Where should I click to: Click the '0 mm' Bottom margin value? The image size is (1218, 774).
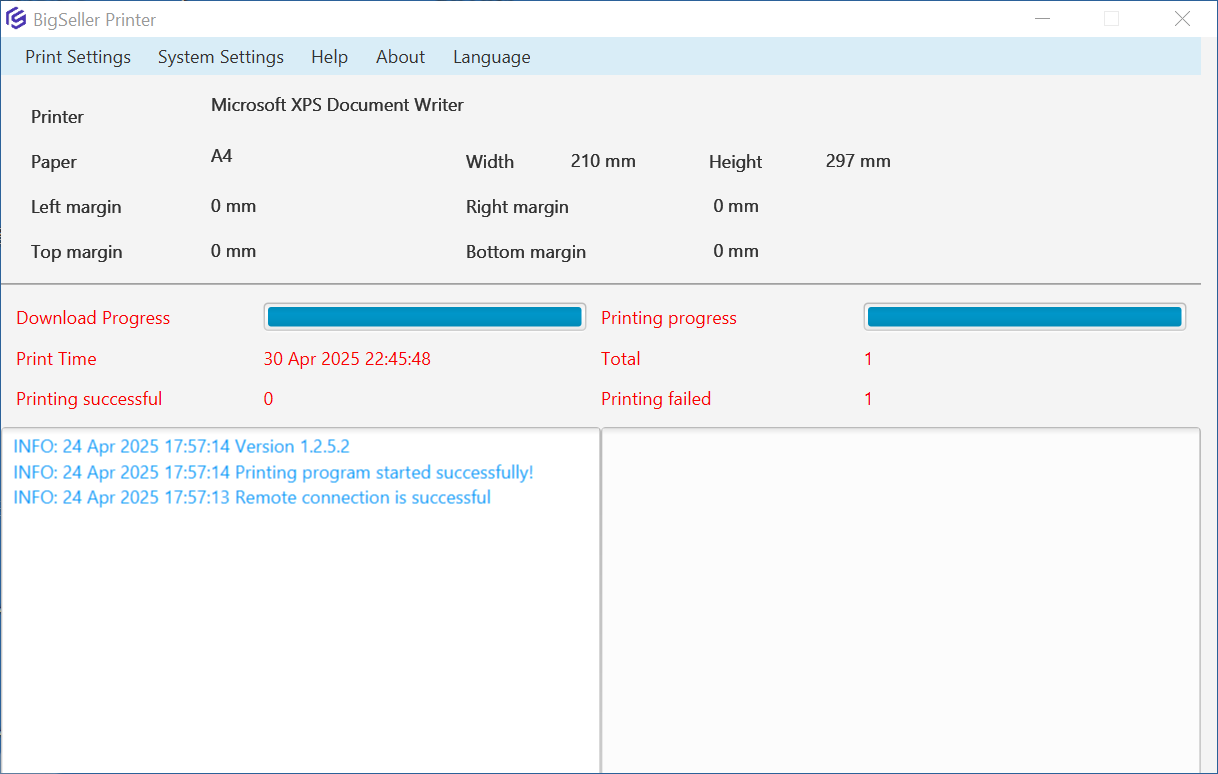[736, 251]
